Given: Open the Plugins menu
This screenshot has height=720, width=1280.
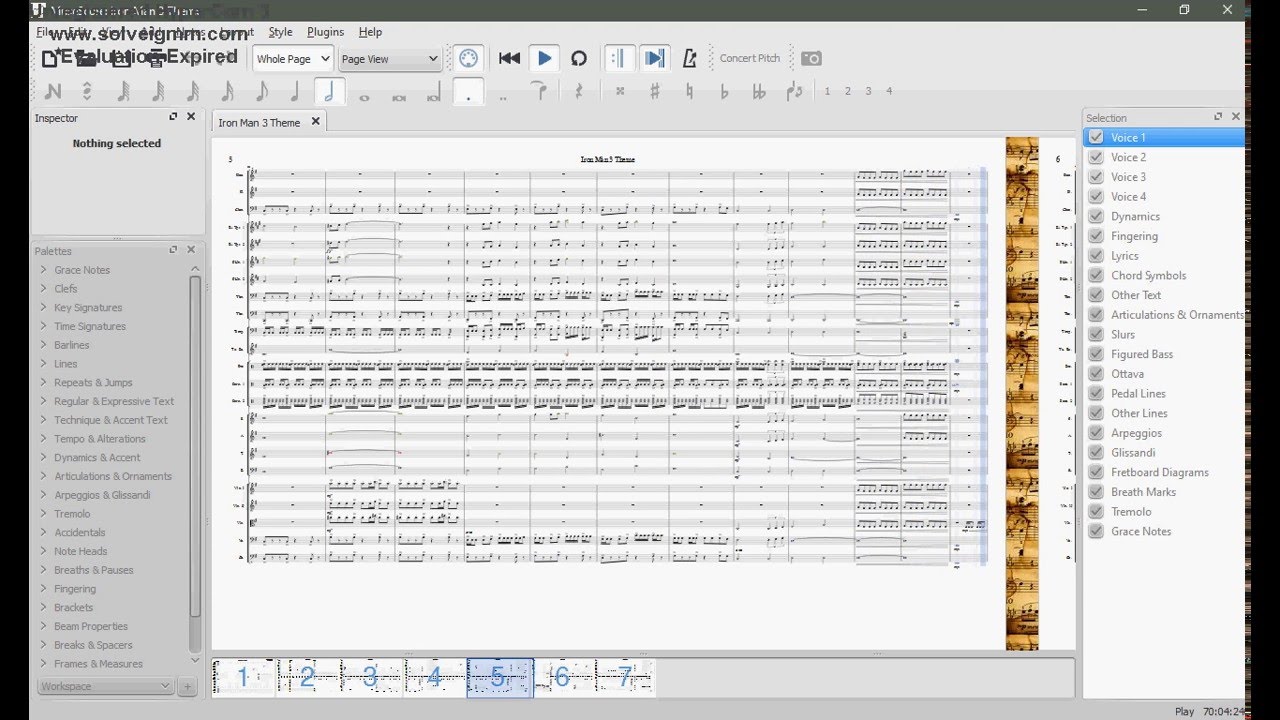Looking at the screenshot, I should click(x=325, y=32).
